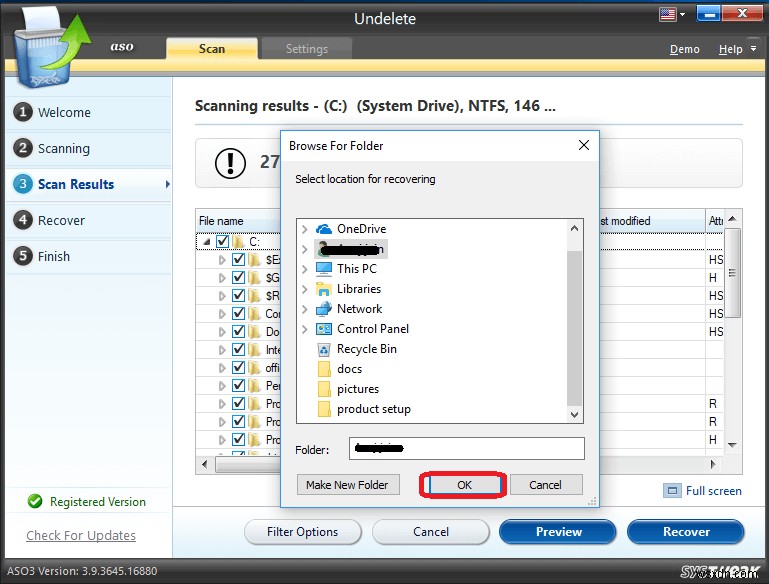
Task: Go to the Scanning step
Action: click(x=64, y=148)
